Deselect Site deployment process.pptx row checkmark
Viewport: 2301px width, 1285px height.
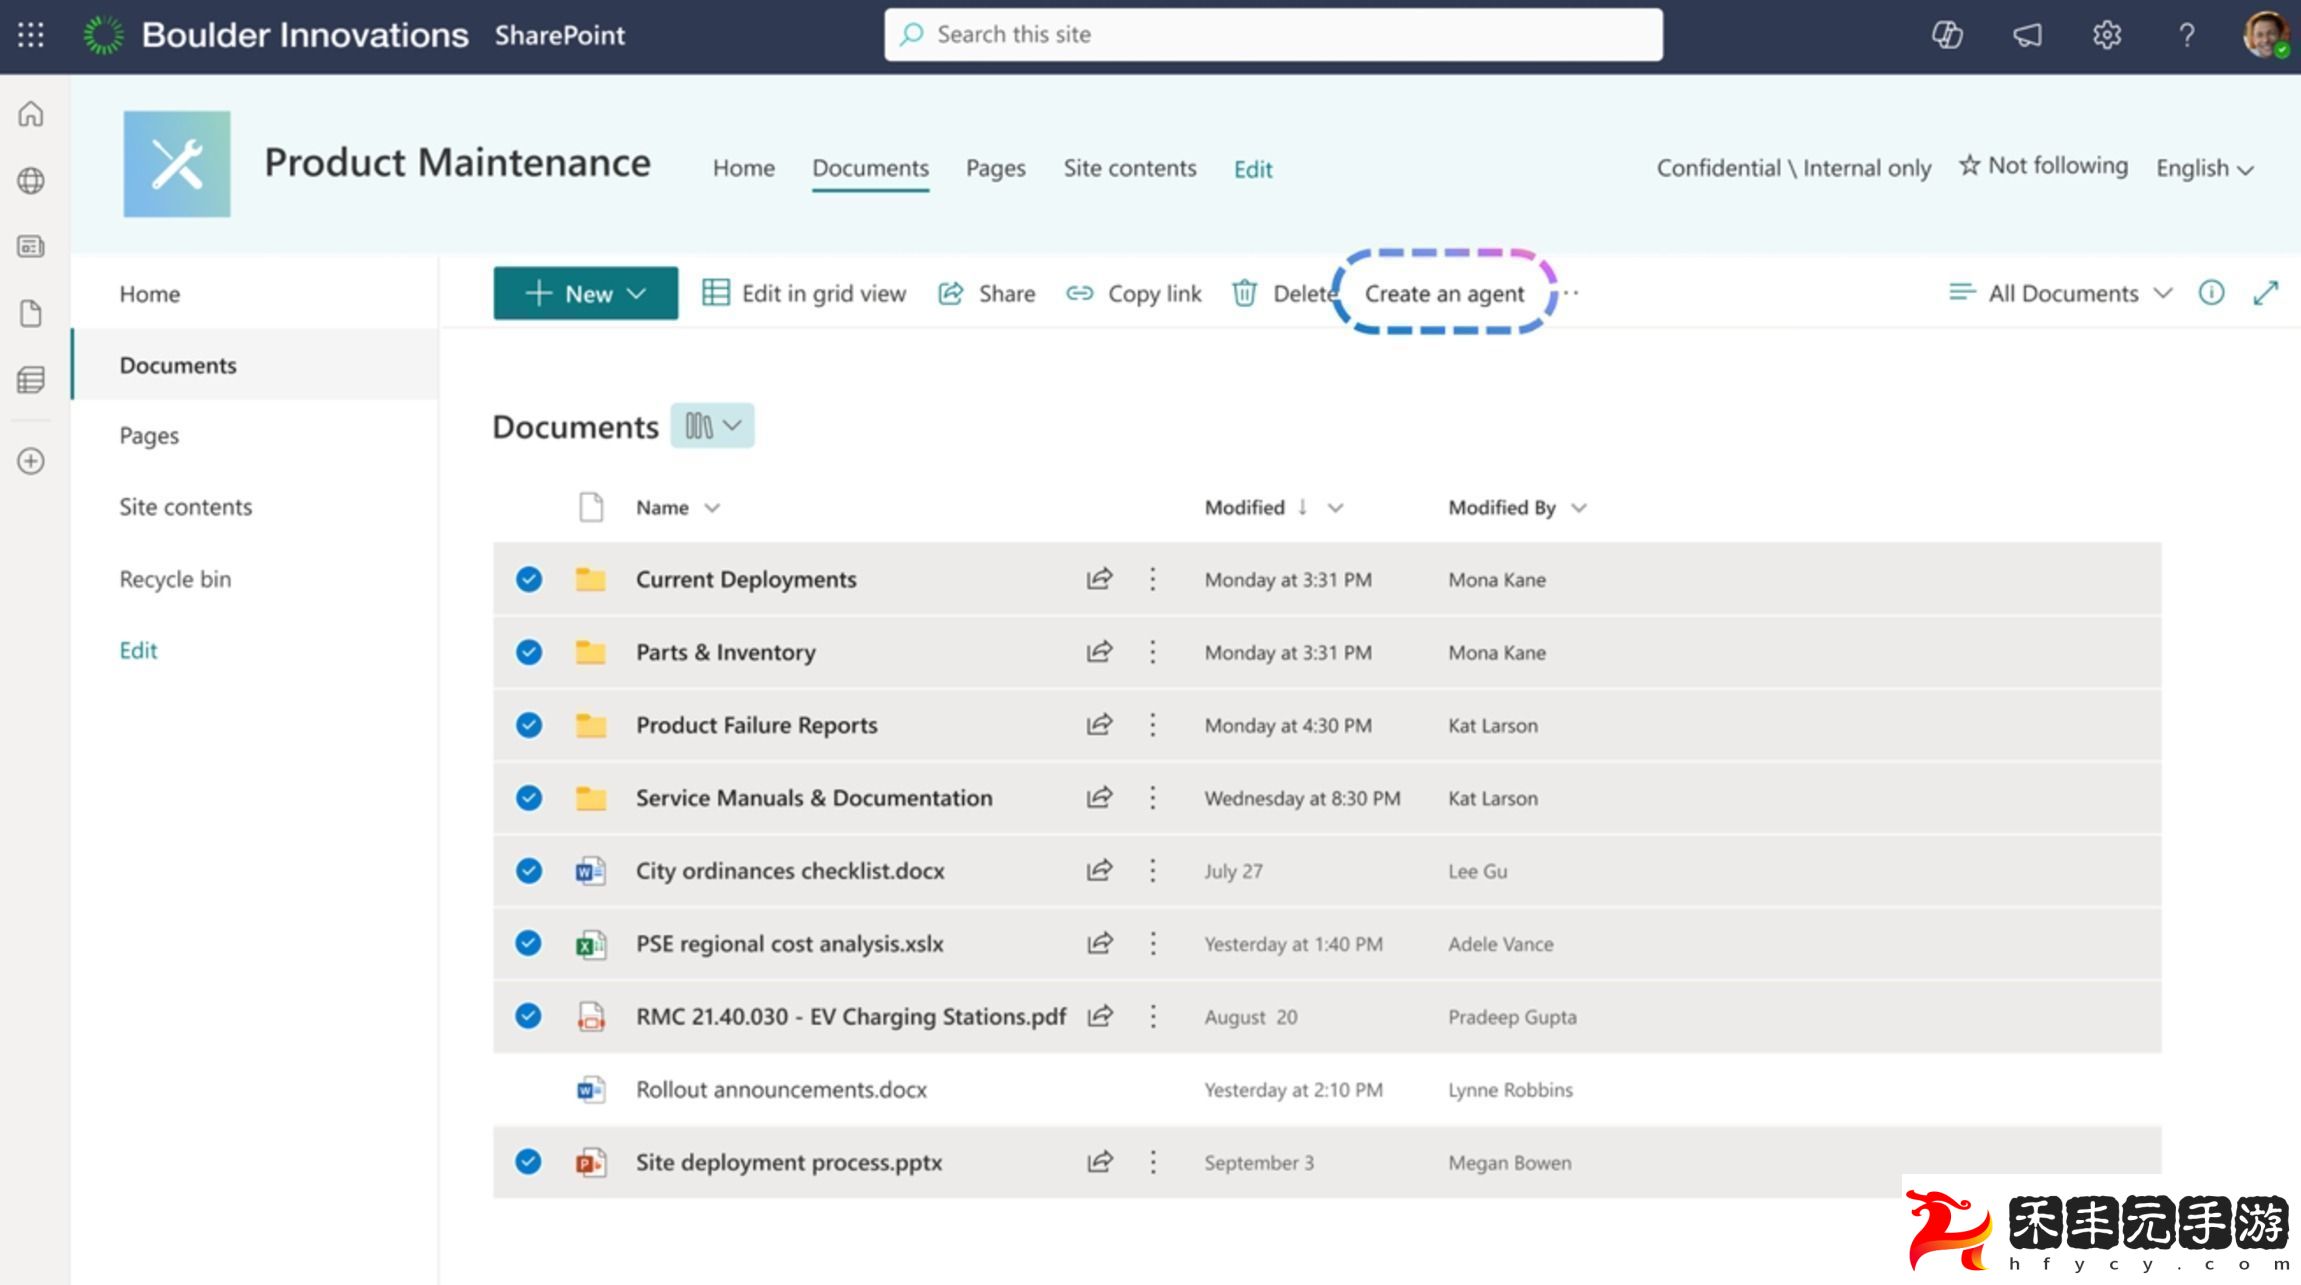tap(529, 1162)
